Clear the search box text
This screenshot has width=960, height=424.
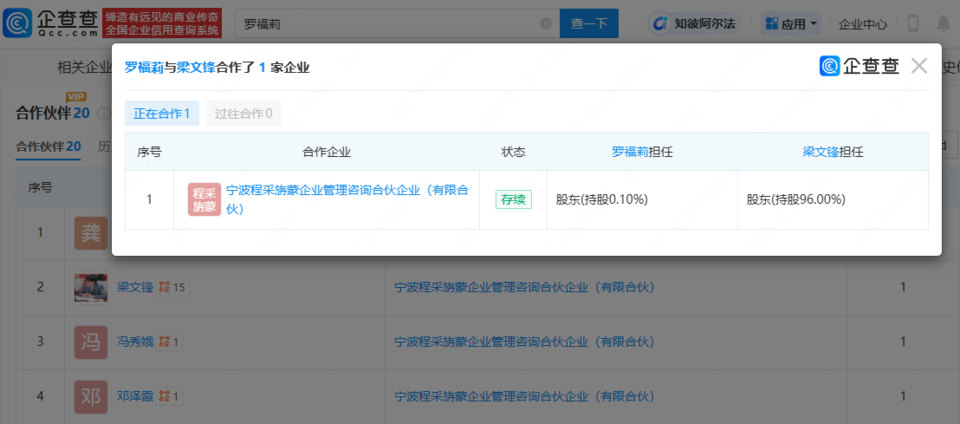[x=545, y=23]
